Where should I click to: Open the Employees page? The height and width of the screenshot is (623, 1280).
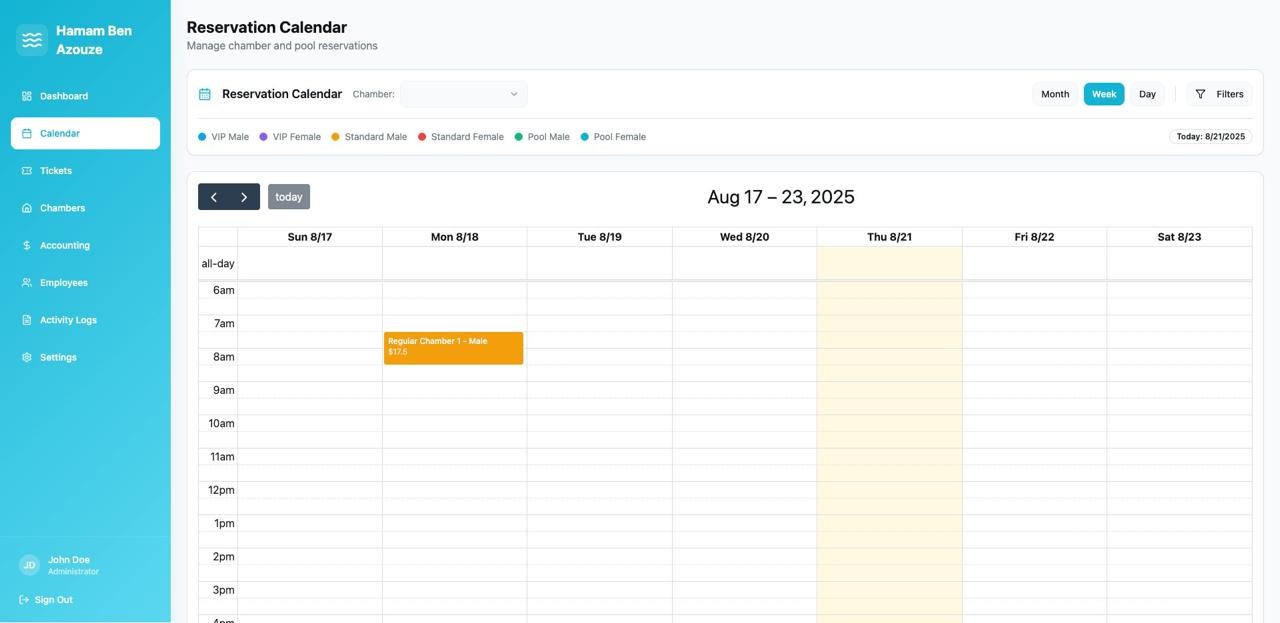pyautogui.click(x=85, y=283)
